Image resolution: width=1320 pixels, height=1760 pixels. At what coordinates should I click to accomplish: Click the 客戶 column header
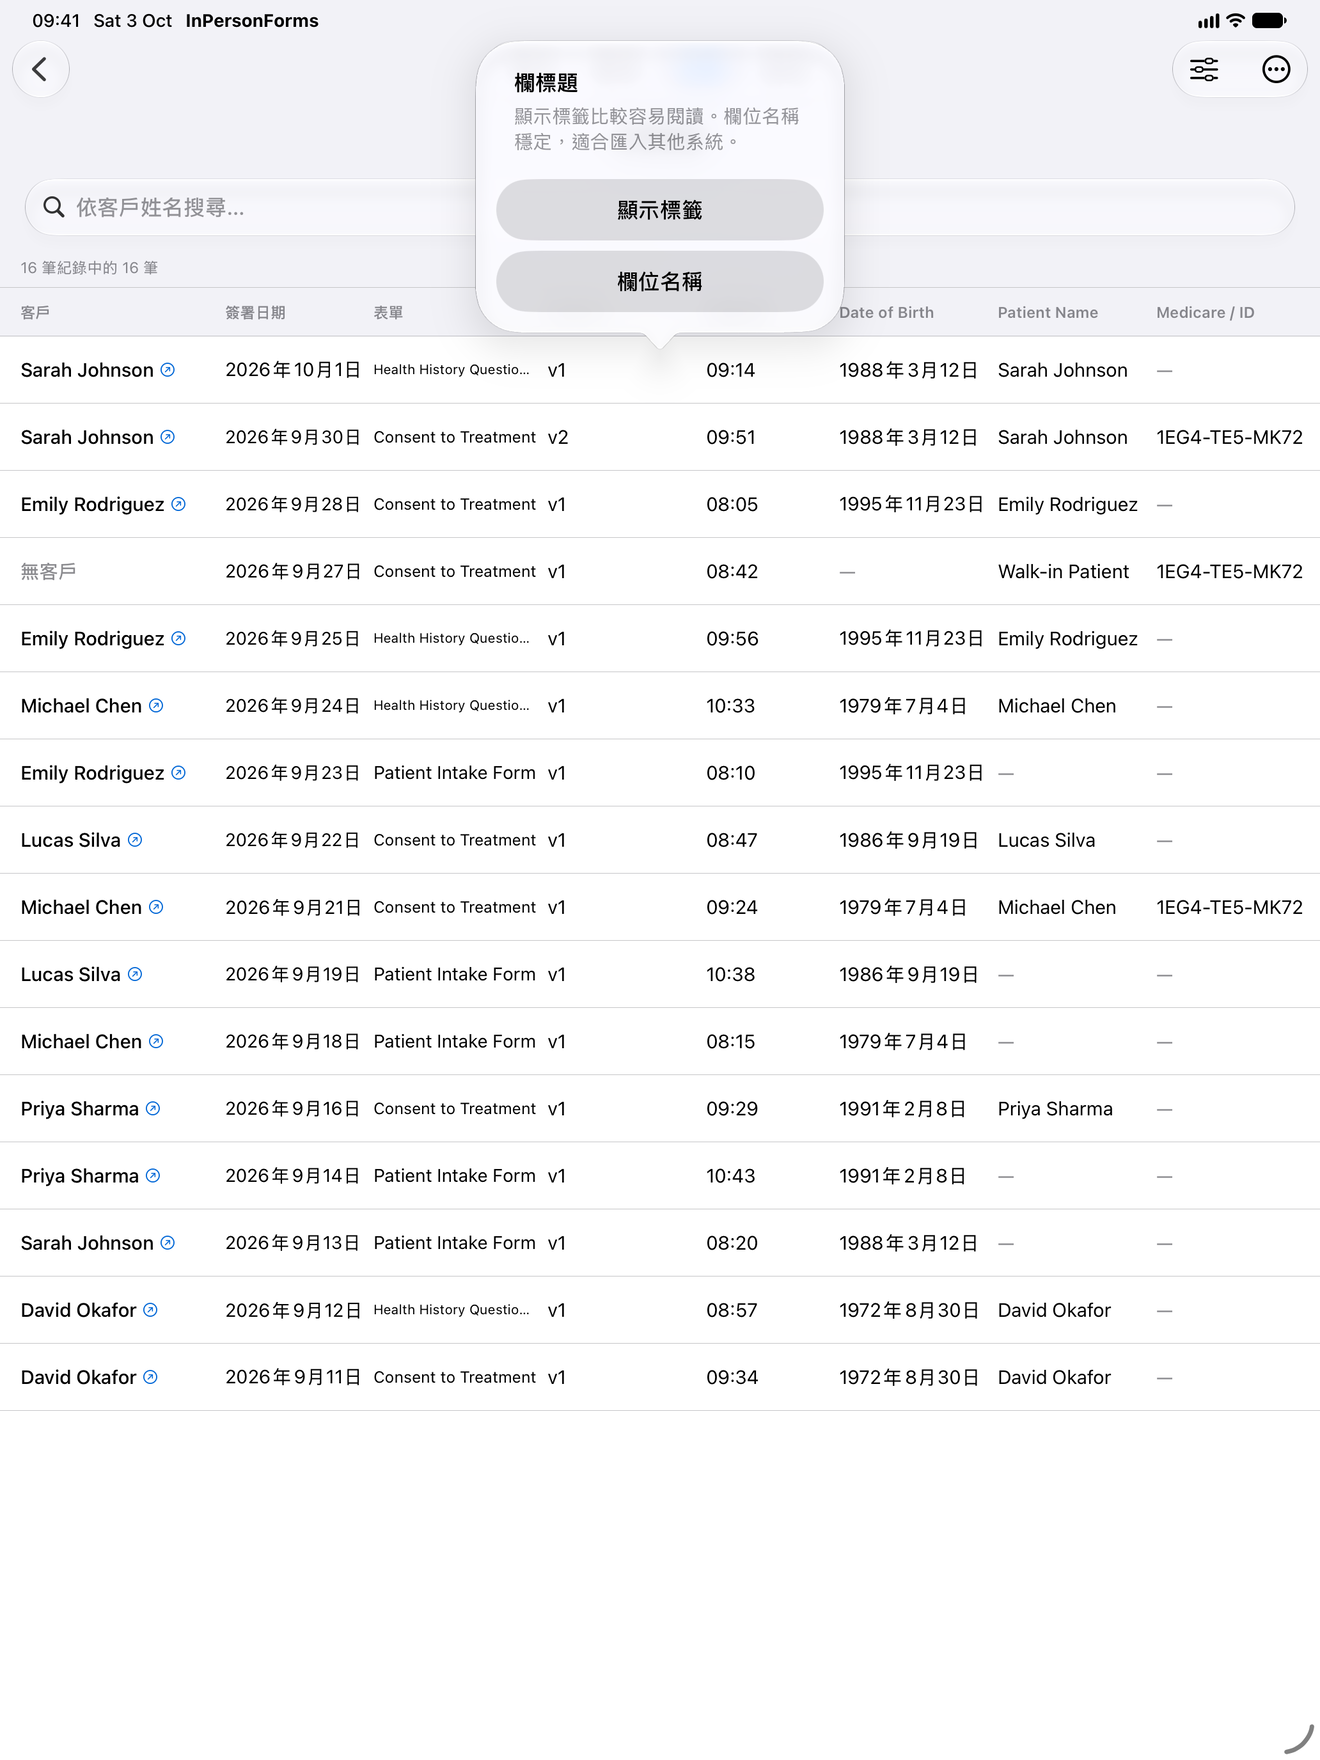[x=35, y=313]
